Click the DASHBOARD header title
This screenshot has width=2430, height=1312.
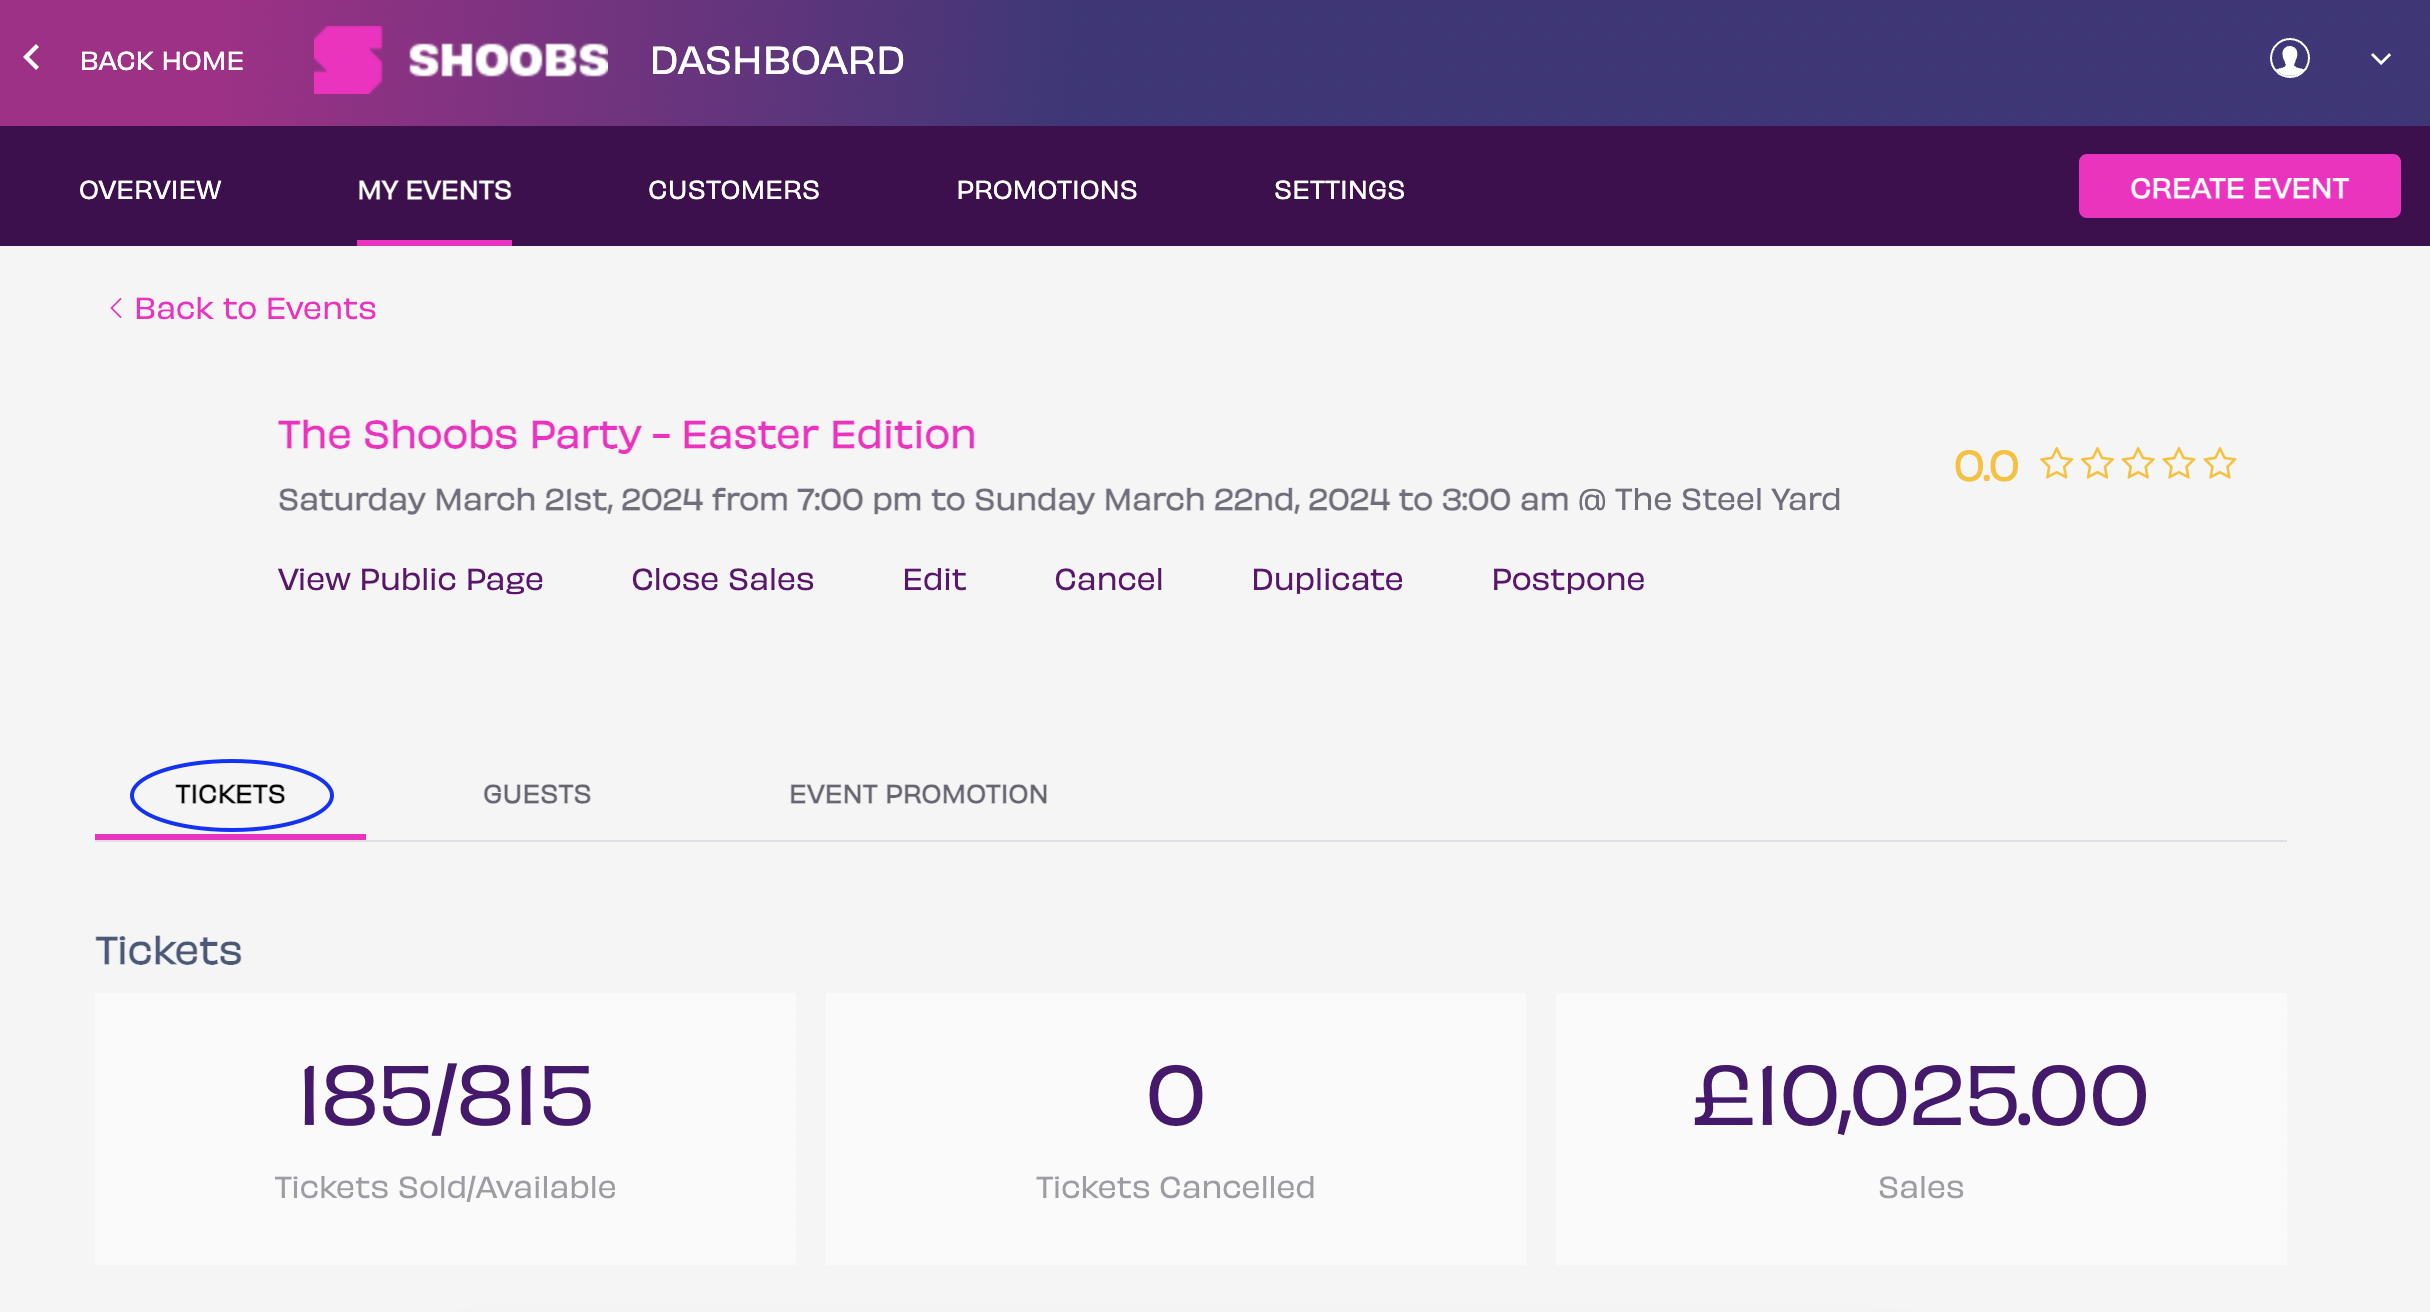777,60
